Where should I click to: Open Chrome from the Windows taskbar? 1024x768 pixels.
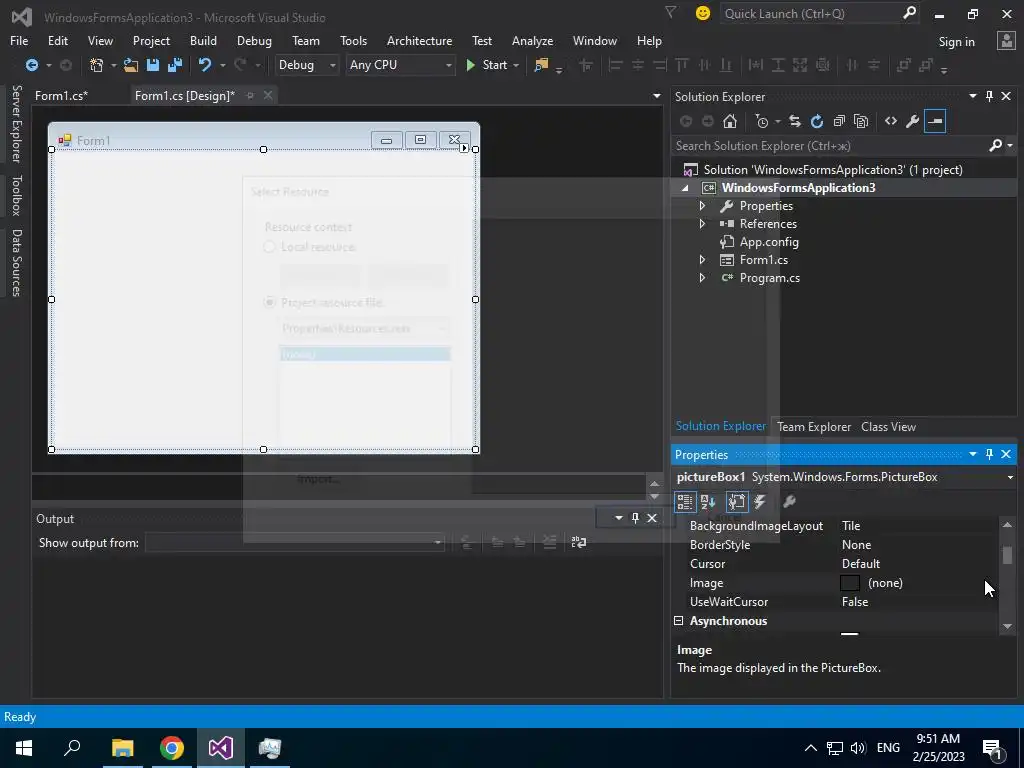click(x=172, y=748)
